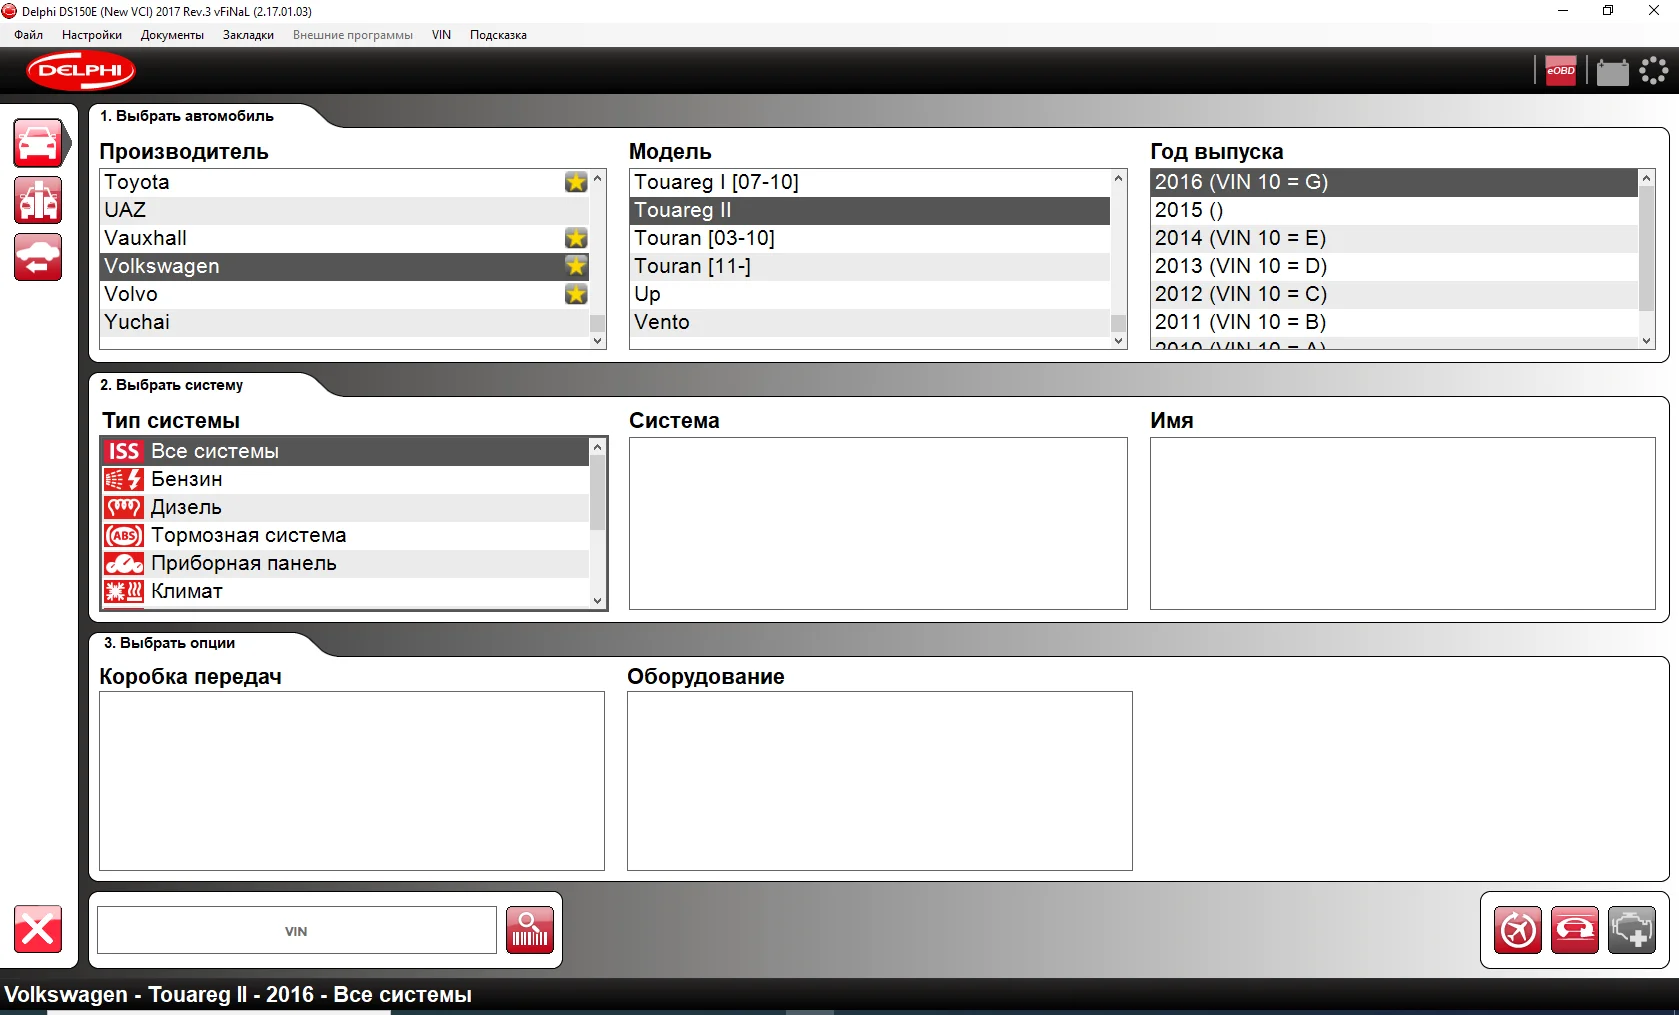Click system type list scroll down arrow
This screenshot has height=1015, width=1679.
pos(598,601)
